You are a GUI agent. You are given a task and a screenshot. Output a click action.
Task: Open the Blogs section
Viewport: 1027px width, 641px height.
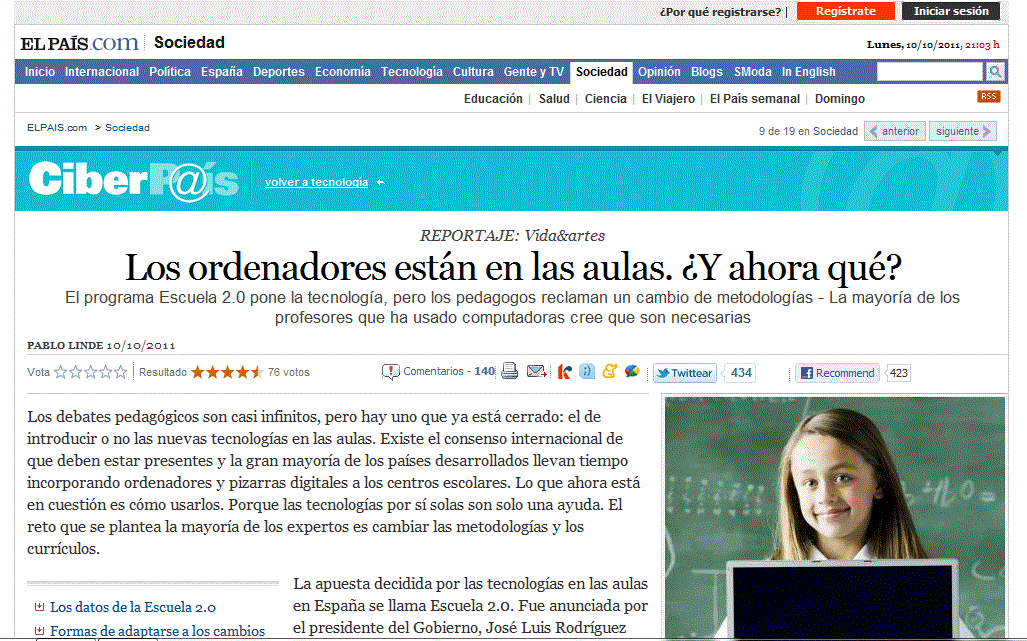(707, 71)
